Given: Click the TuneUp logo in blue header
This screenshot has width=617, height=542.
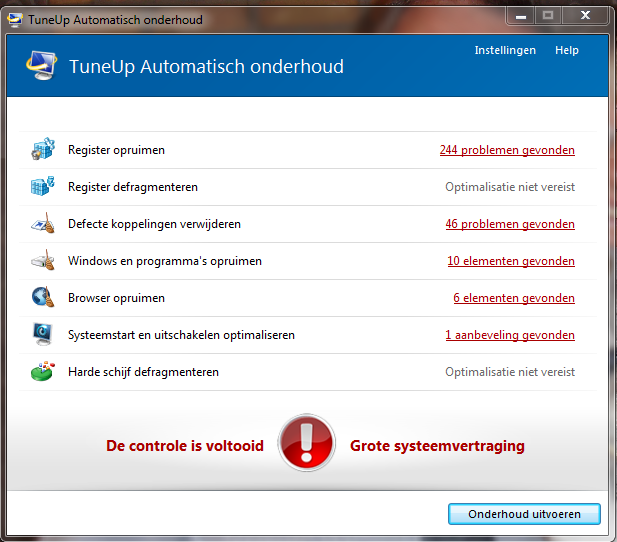Looking at the screenshot, I should 41,66.
